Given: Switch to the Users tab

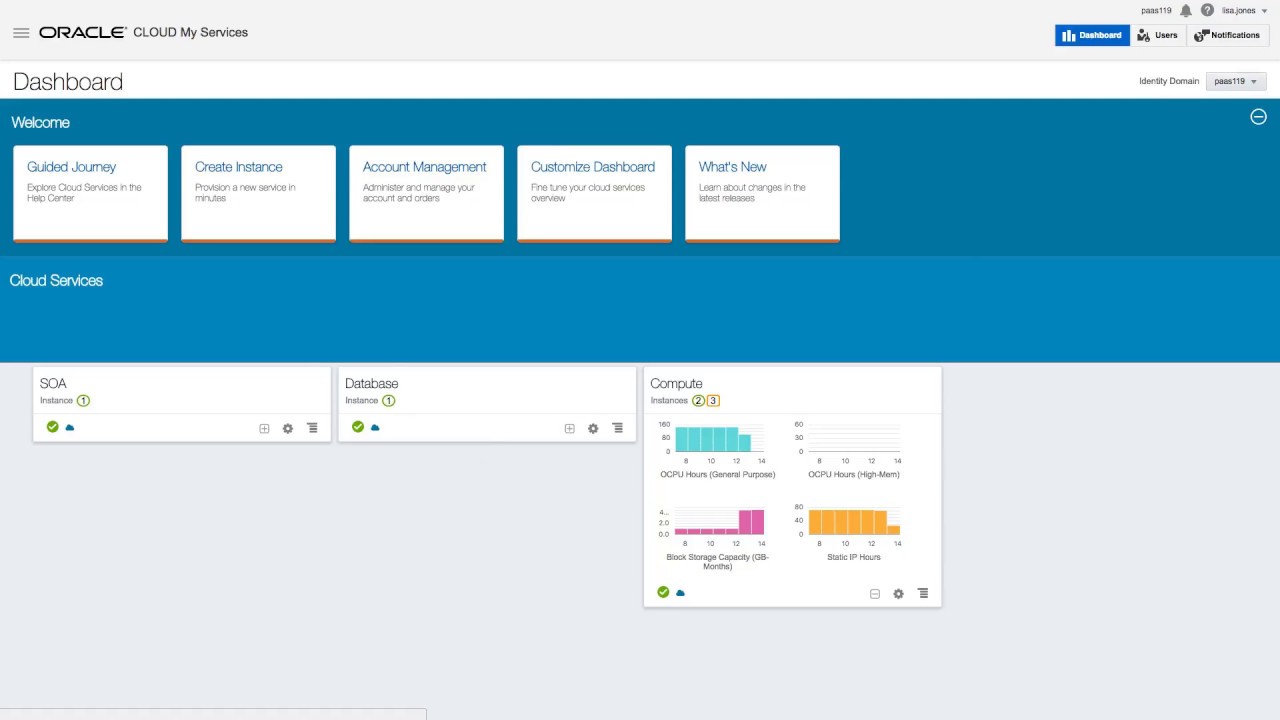Looking at the screenshot, I should (1158, 35).
